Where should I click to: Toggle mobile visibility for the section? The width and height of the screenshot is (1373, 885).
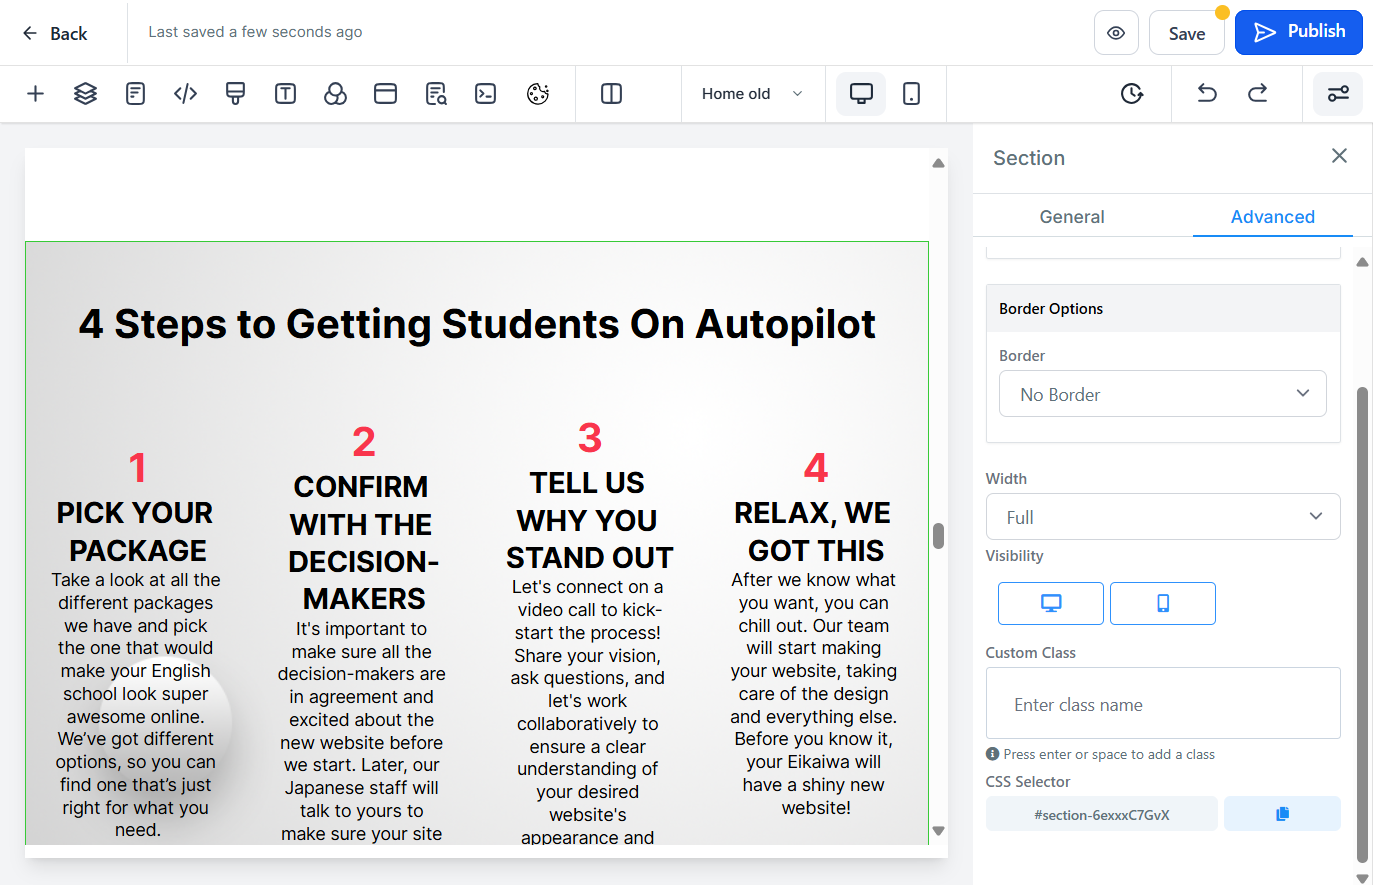tap(1163, 603)
